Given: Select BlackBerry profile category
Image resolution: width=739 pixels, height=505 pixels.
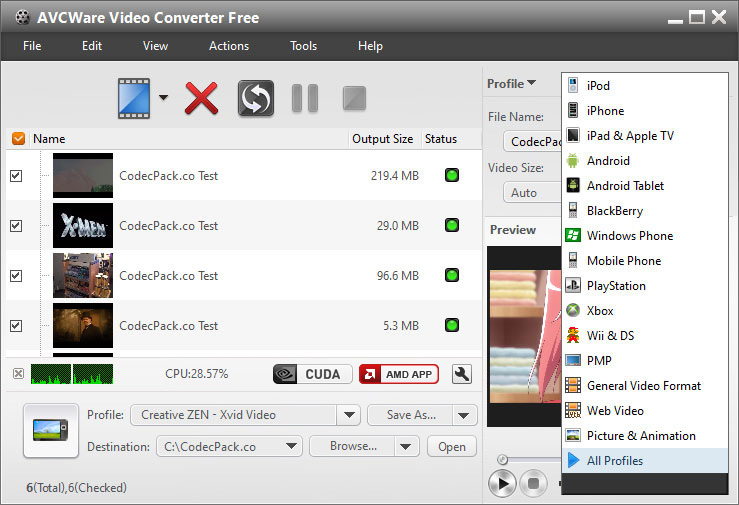Looking at the screenshot, I should pyautogui.click(x=645, y=211).
